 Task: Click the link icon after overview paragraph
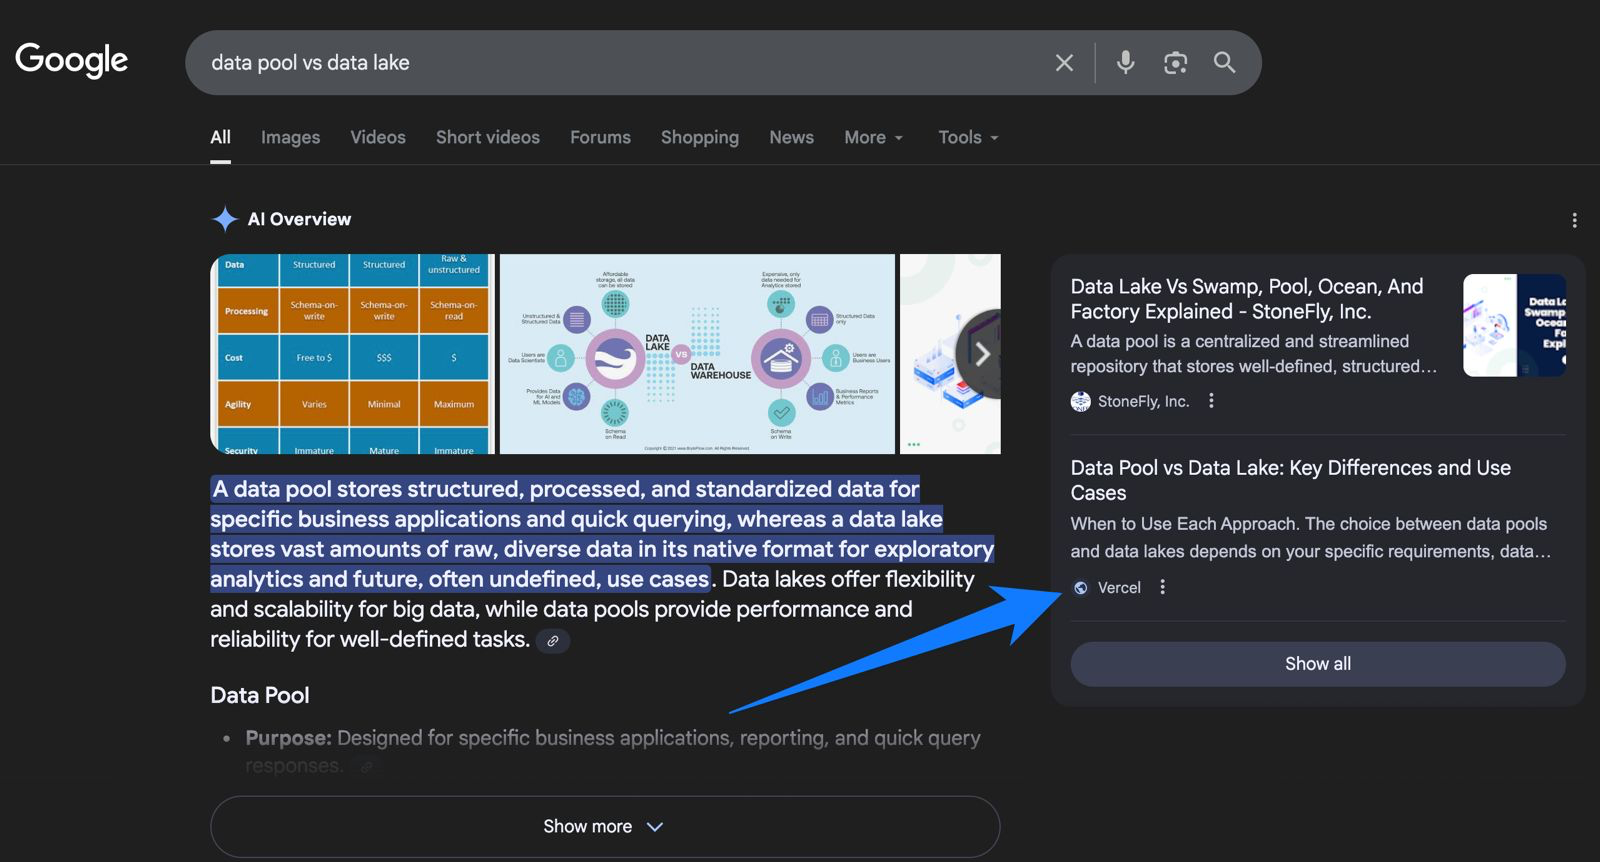(553, 641)
